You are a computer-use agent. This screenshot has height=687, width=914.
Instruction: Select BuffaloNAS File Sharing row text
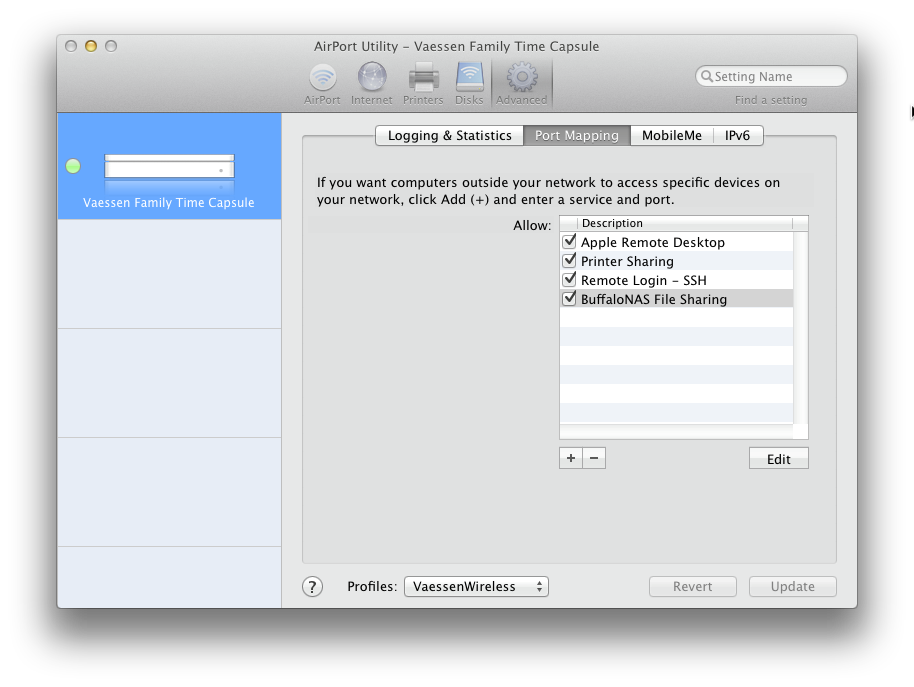pyautogui.click(x=653, y=299)
